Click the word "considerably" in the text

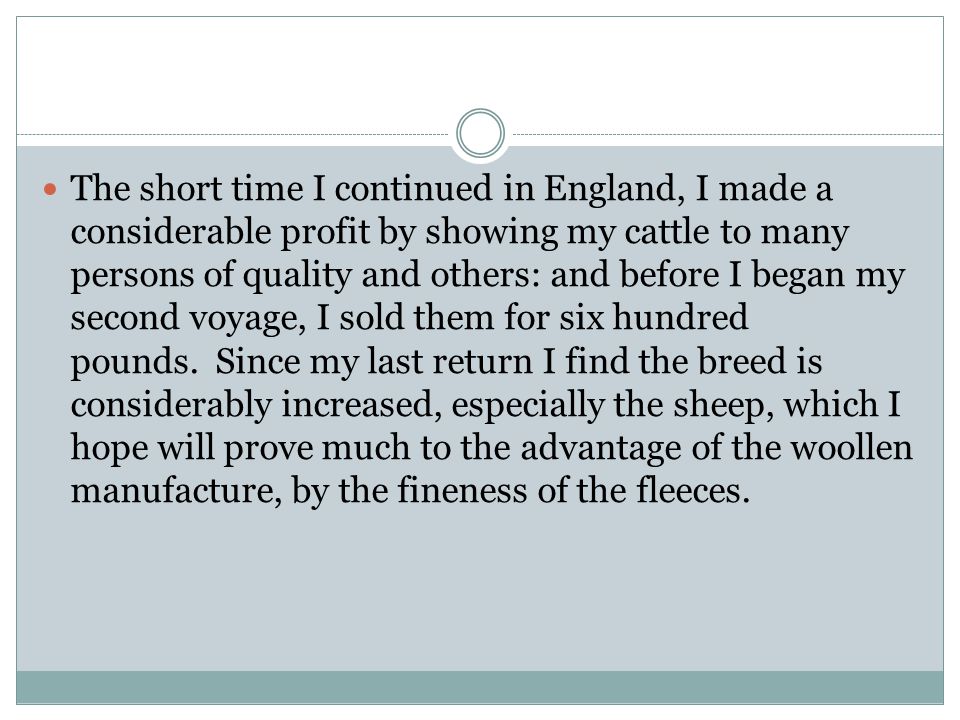tap(171, 407)
